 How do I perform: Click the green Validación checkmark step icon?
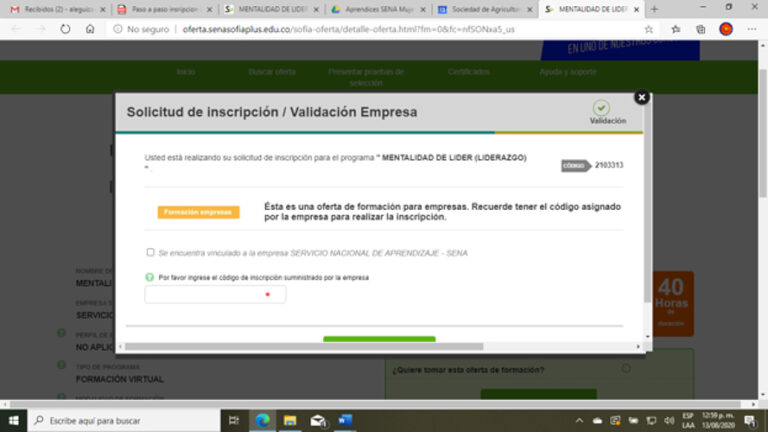click(600, 107)
